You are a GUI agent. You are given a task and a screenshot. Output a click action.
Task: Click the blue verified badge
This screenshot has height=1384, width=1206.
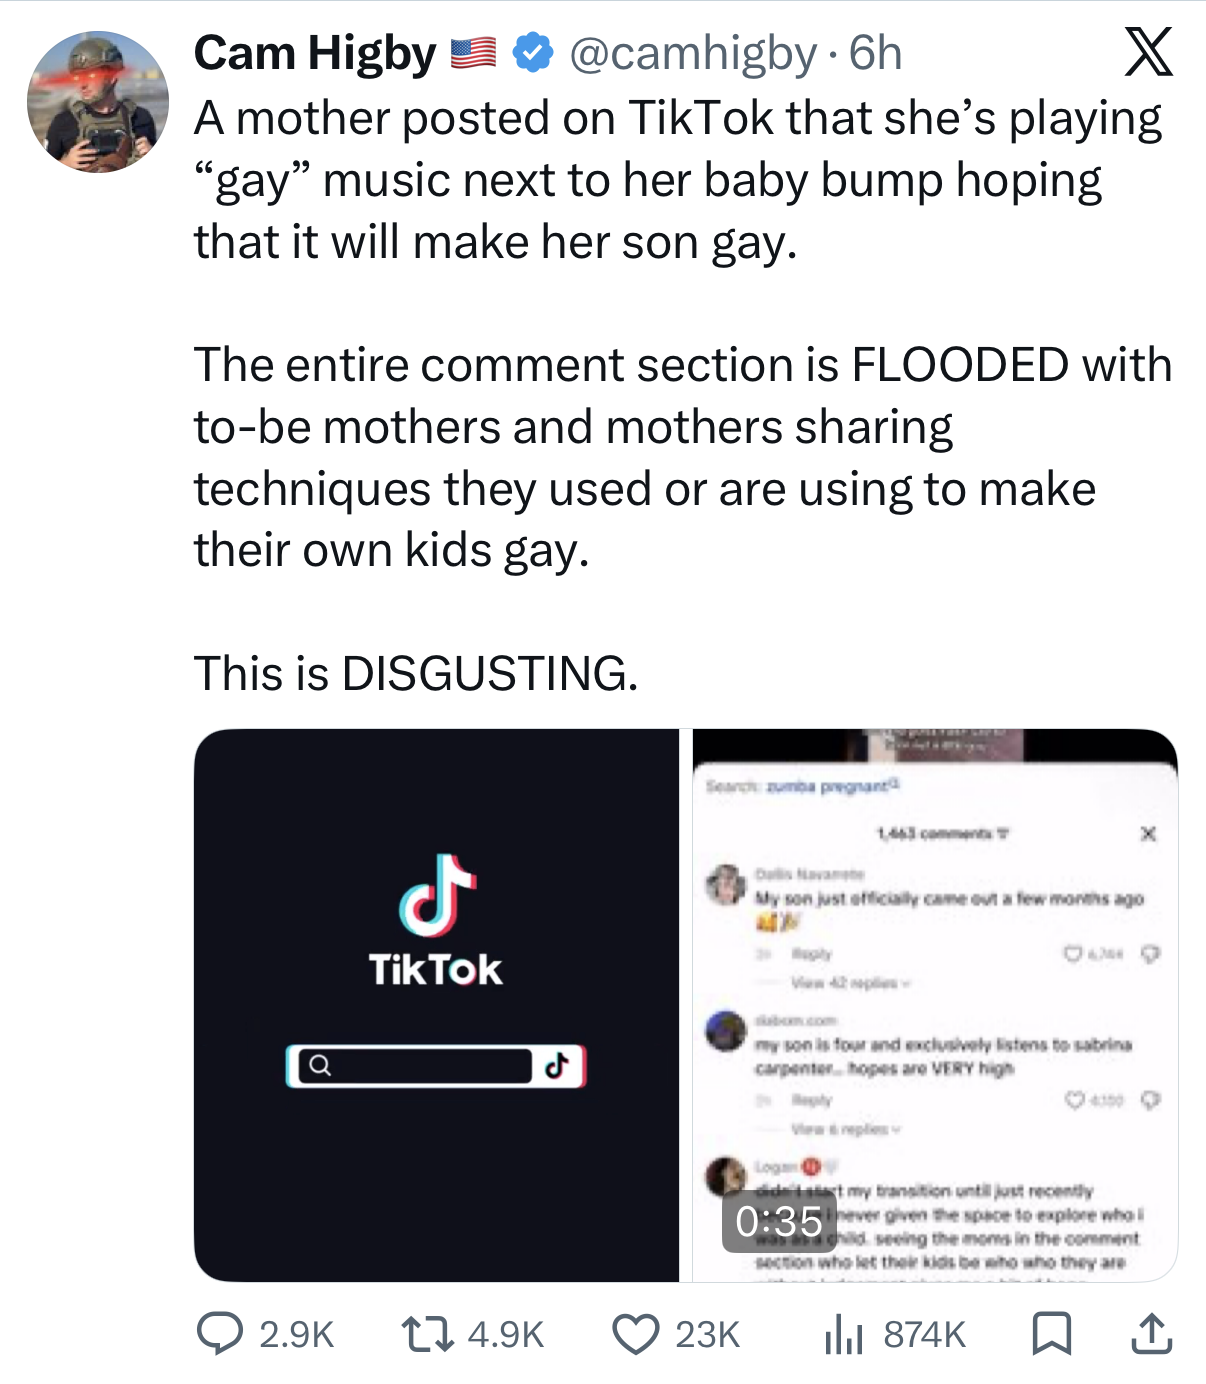[533, 53]
